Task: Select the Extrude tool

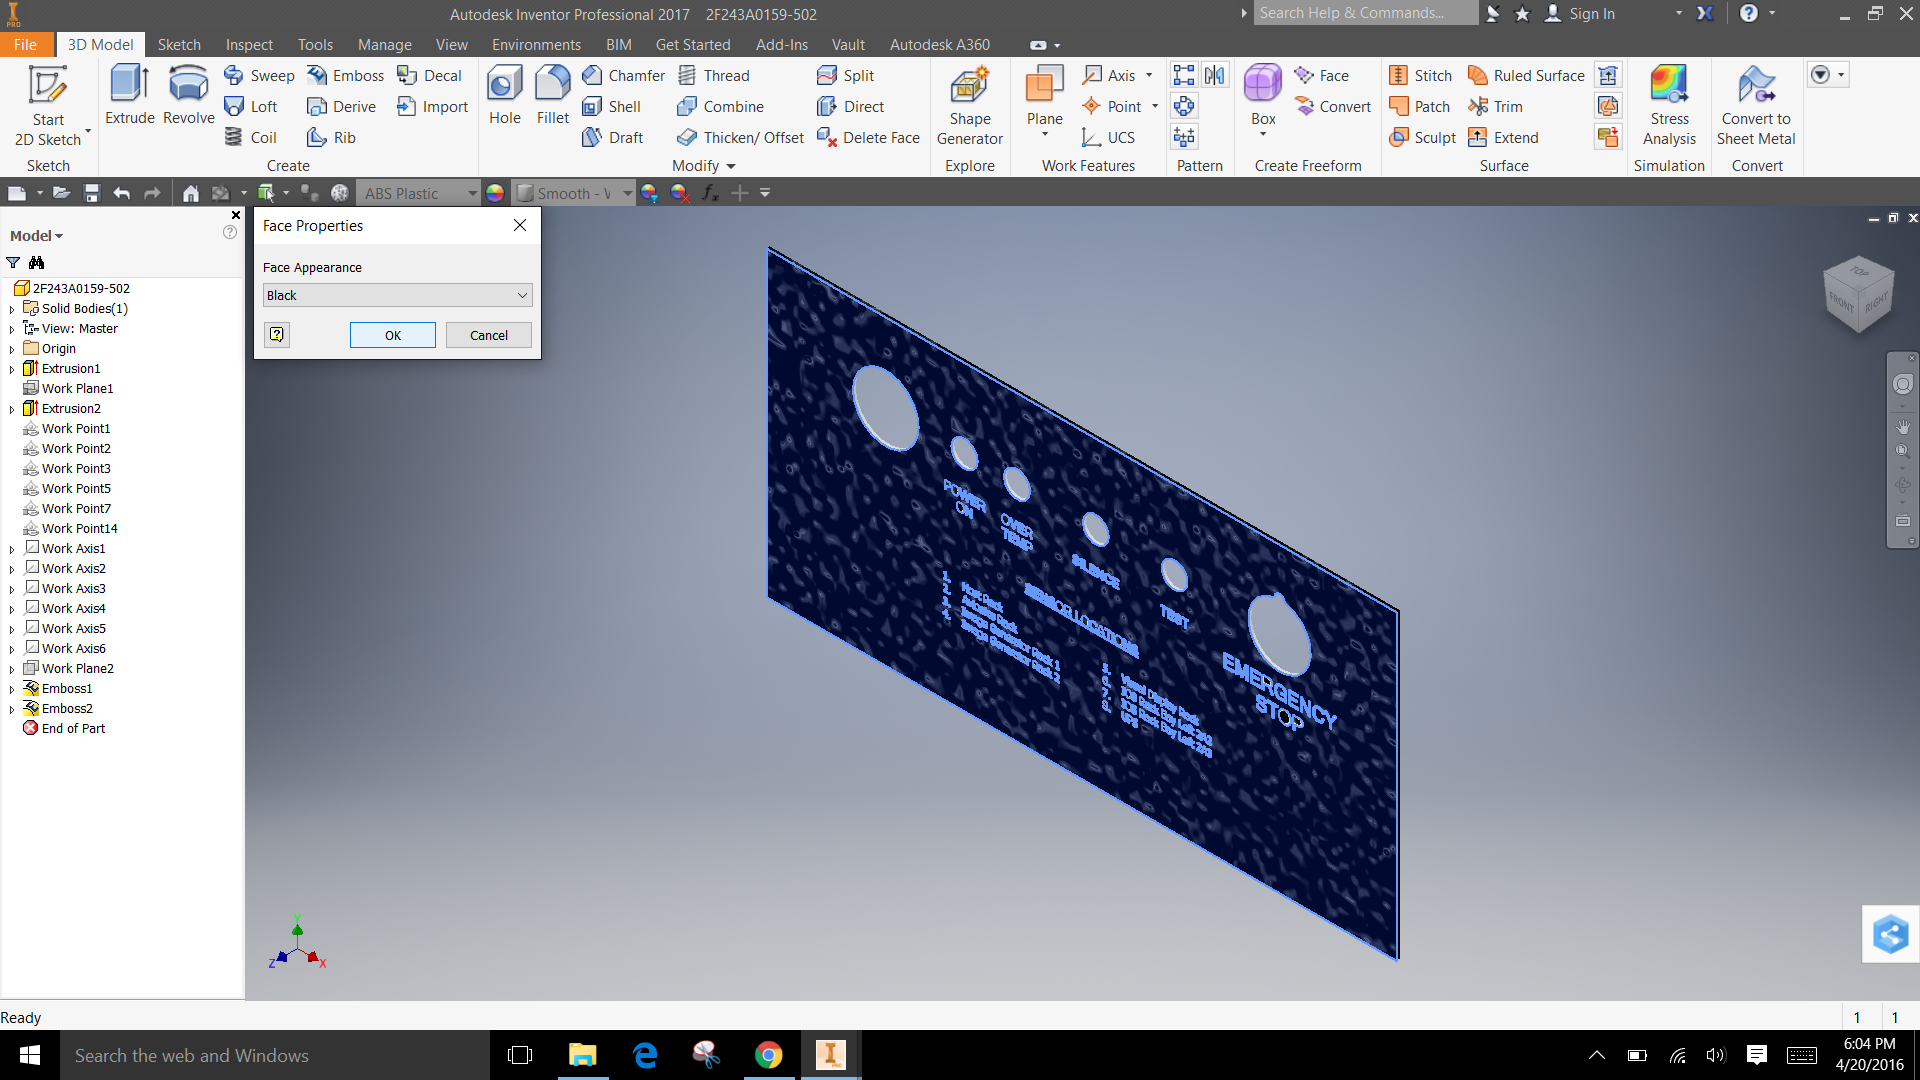Action: (x=130, y=95)
